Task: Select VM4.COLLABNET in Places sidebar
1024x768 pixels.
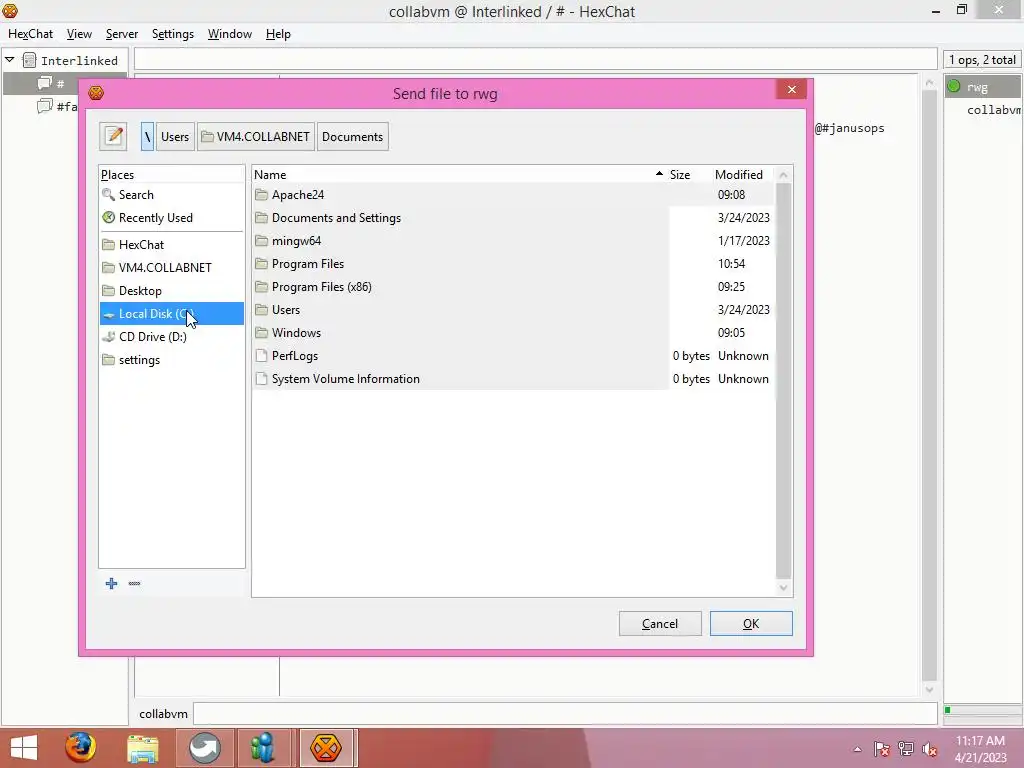Action: tap(172, 267)
